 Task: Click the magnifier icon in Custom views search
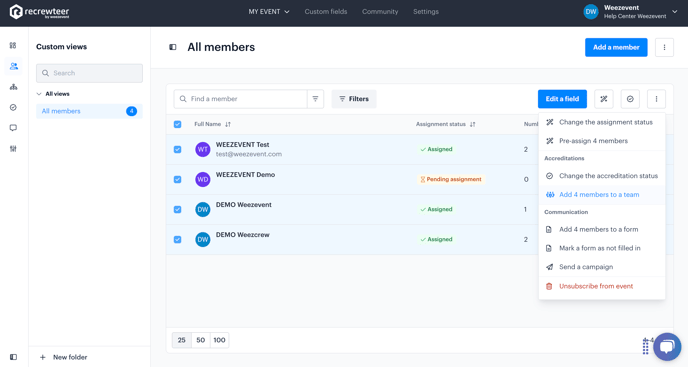click(45, 73)
